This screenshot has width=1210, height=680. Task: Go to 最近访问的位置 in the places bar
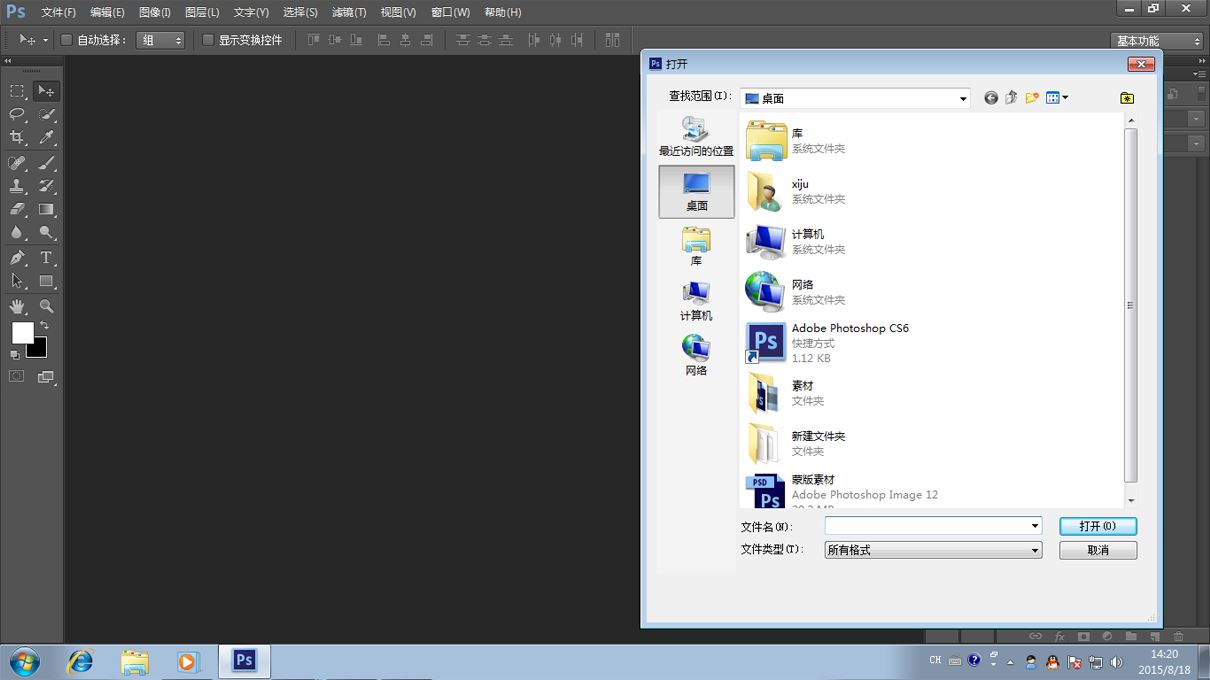696,137
